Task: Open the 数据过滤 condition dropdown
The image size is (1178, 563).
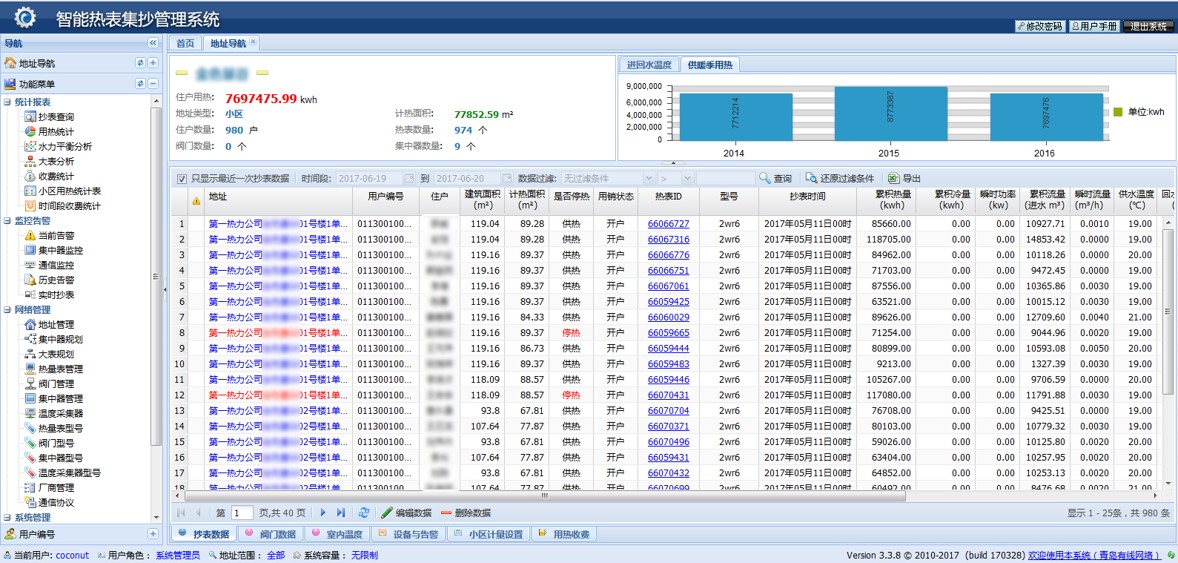Action: [x=608, y=178]
